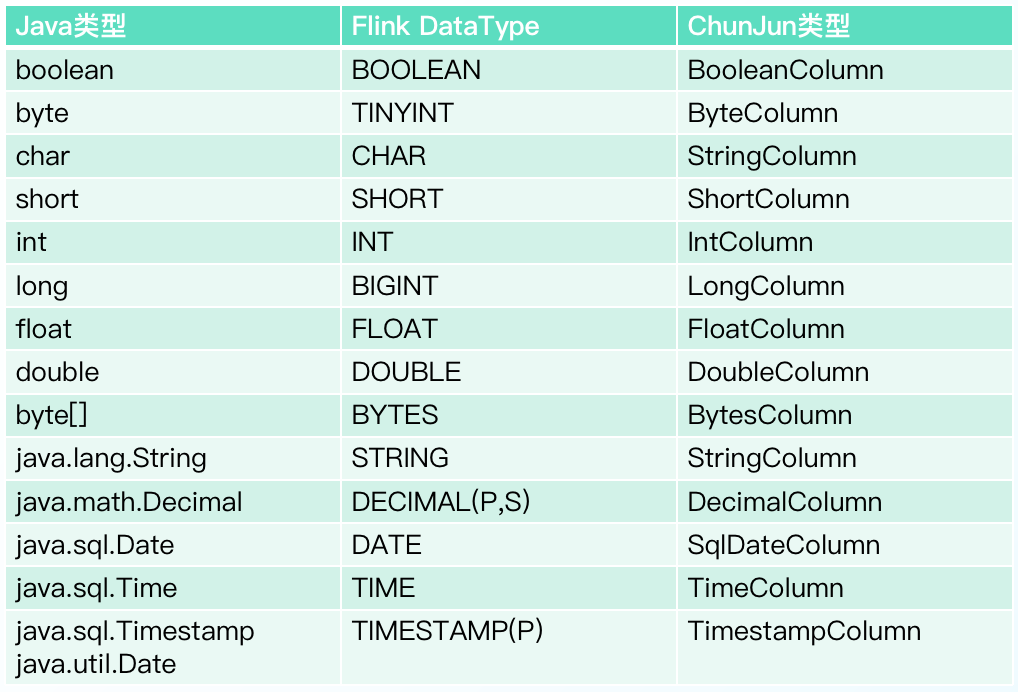Click the SqlDateColumn cell
The height and width of the screenshot is (692, 1018).
click(784, 545)
